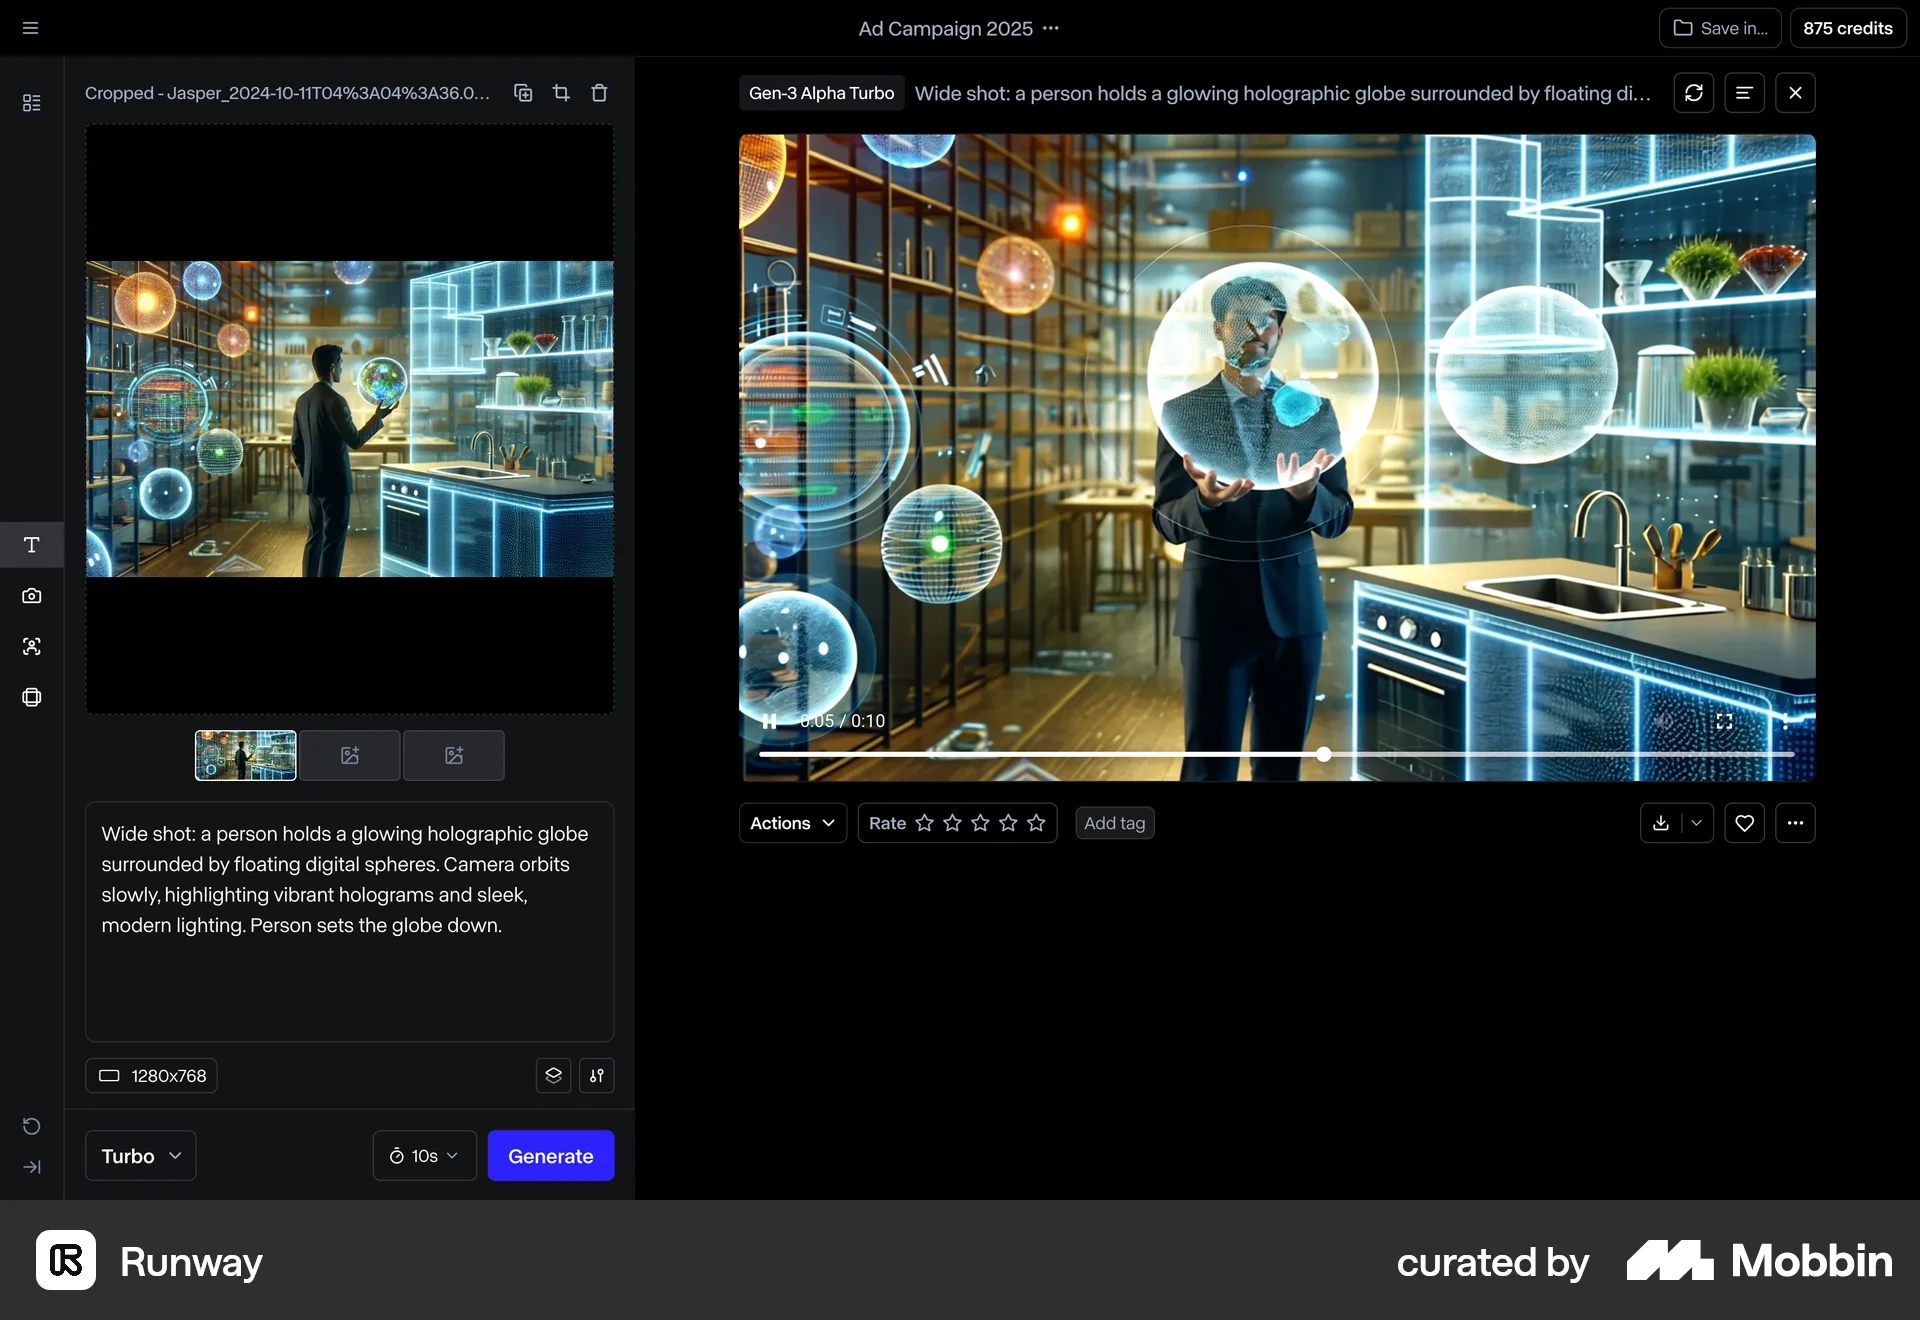This screenshot has height=1320, width=1920.
Task: Collapse the sidebar via hamburger menu
Action: (x=29, y=27)
